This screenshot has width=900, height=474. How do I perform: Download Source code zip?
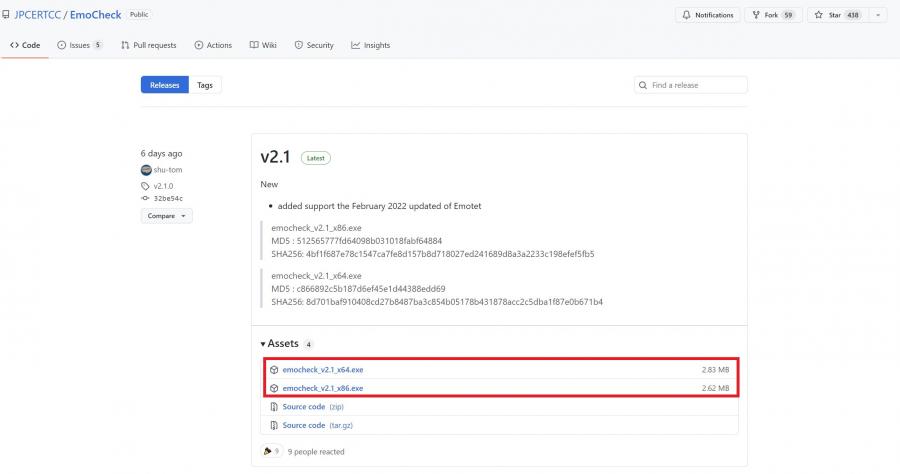click(x=313, y=406)
